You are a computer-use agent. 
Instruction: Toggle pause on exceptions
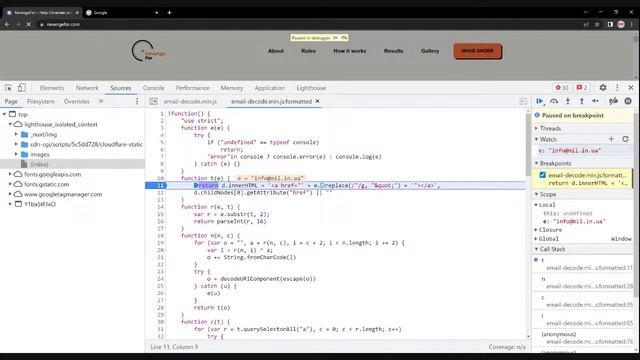pyautogui.click(x=628, y=101)
